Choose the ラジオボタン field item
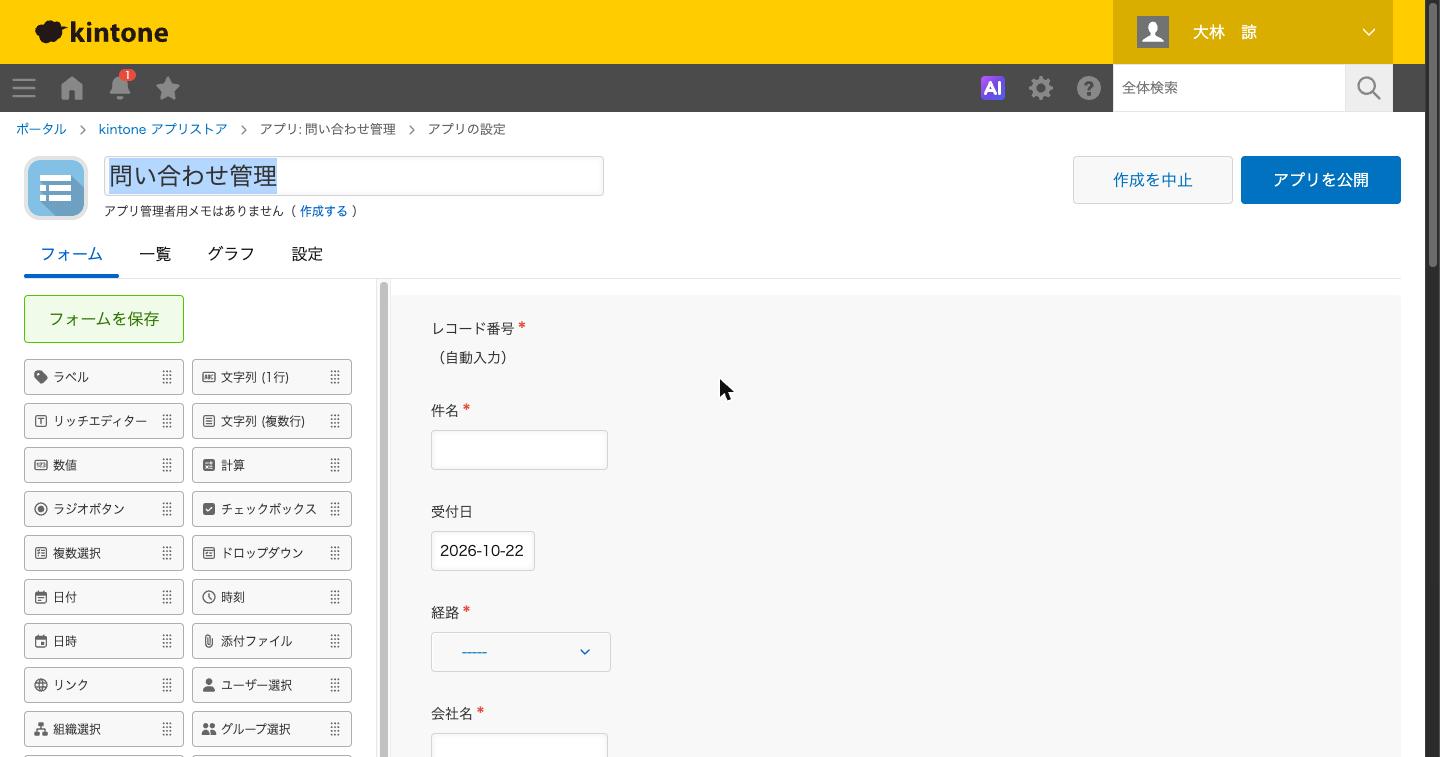Screen dimensions: 1440x757 point(104,509)
